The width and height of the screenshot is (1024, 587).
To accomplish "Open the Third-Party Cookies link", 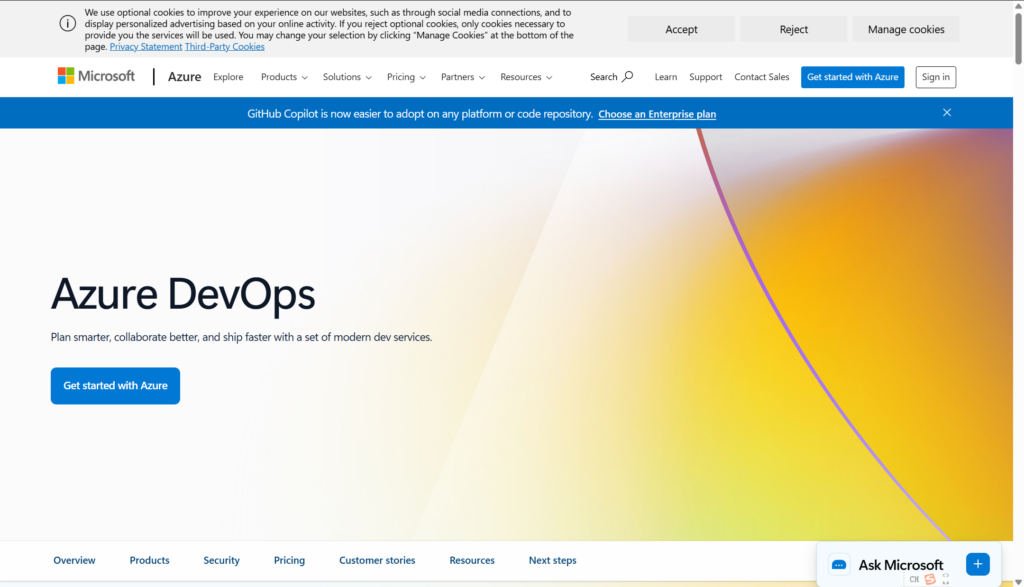I will coord(225,46).
